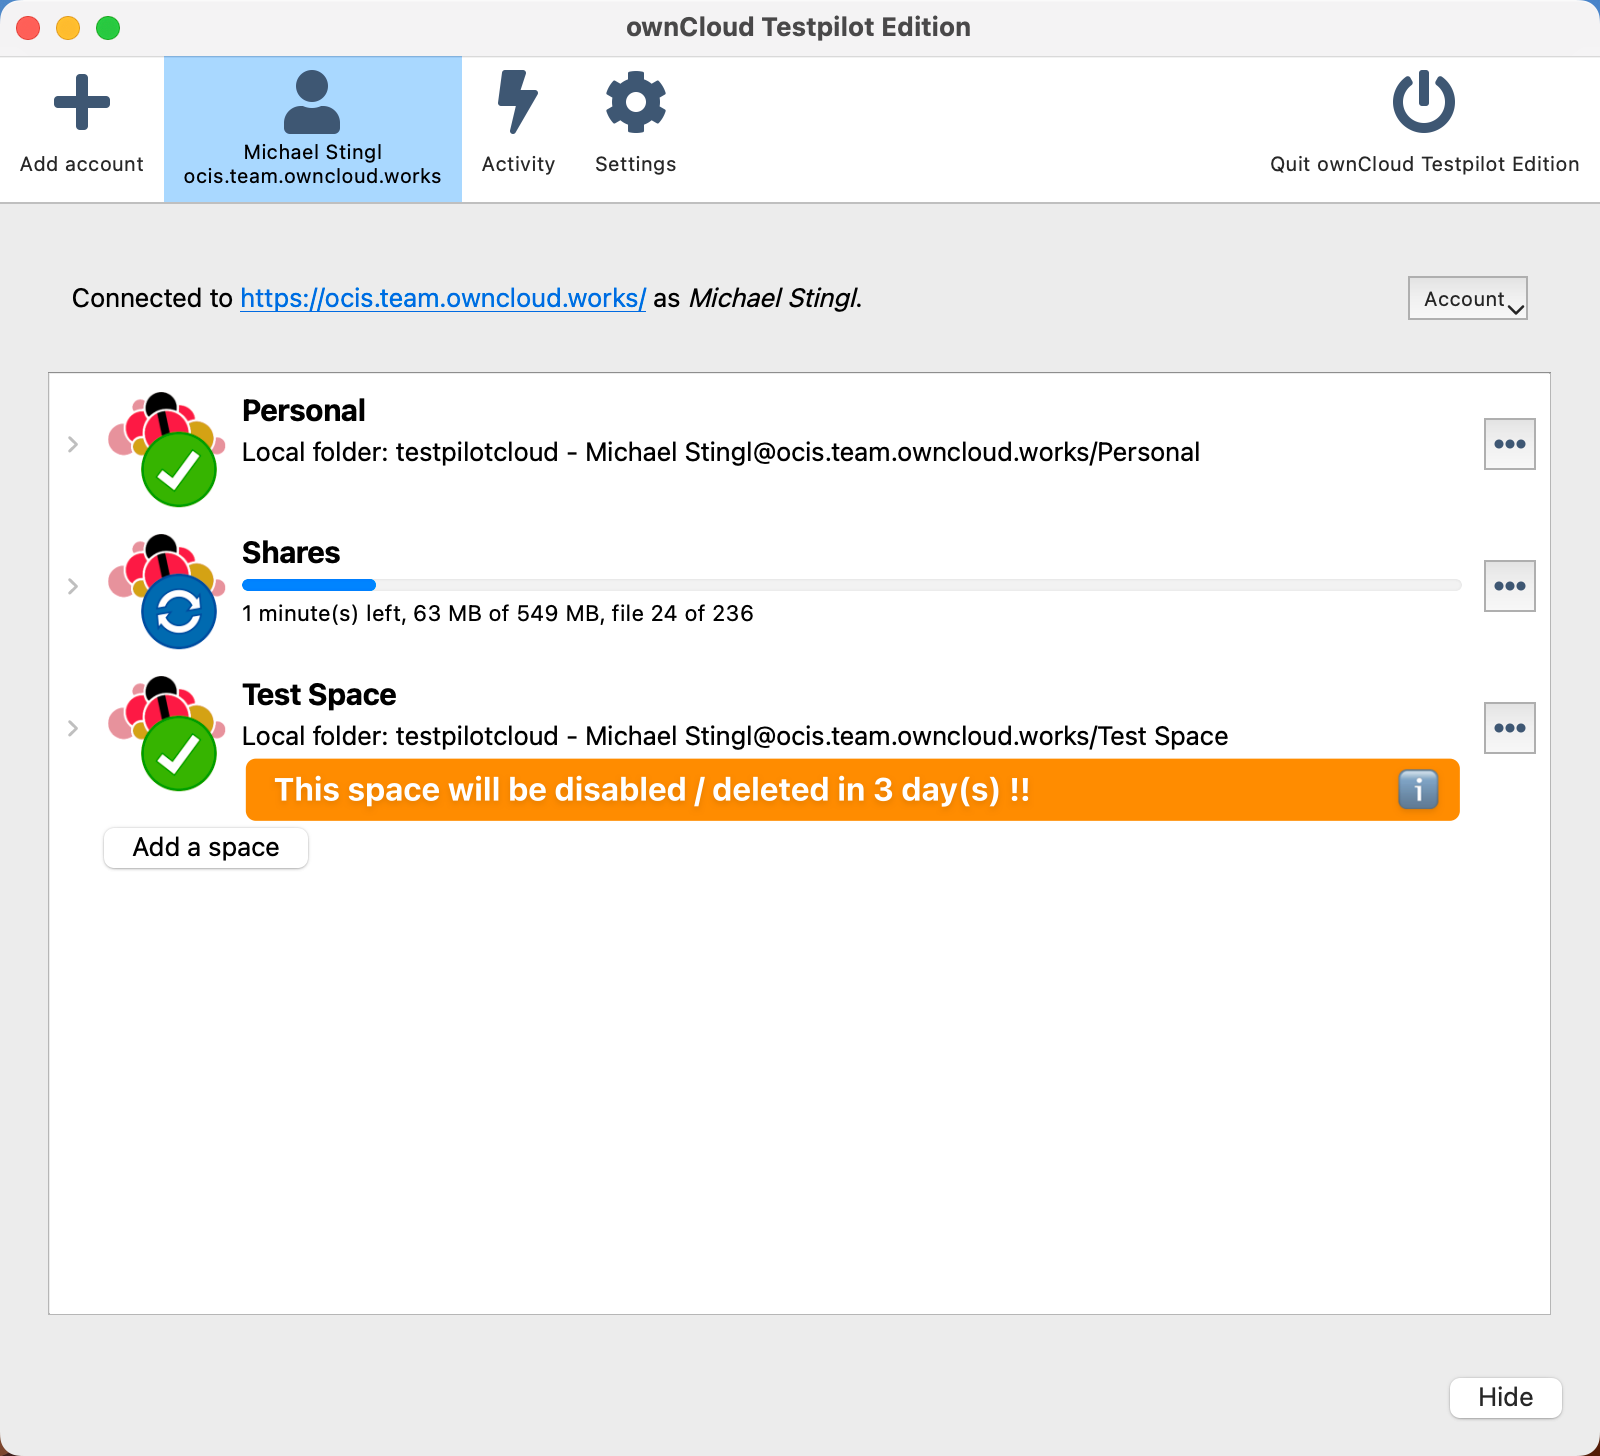1600x1456 pixels.
Task: Close the window with the red button
Action: (28, 28)
